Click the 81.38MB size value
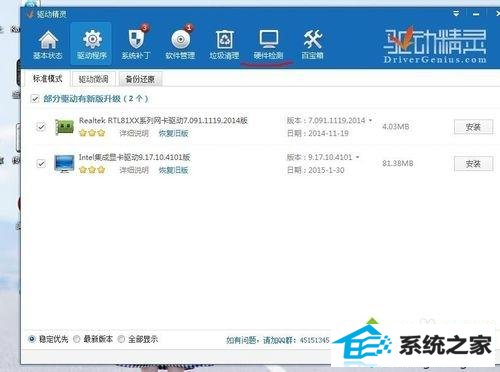The image size is (500, 372). [398, 163]
